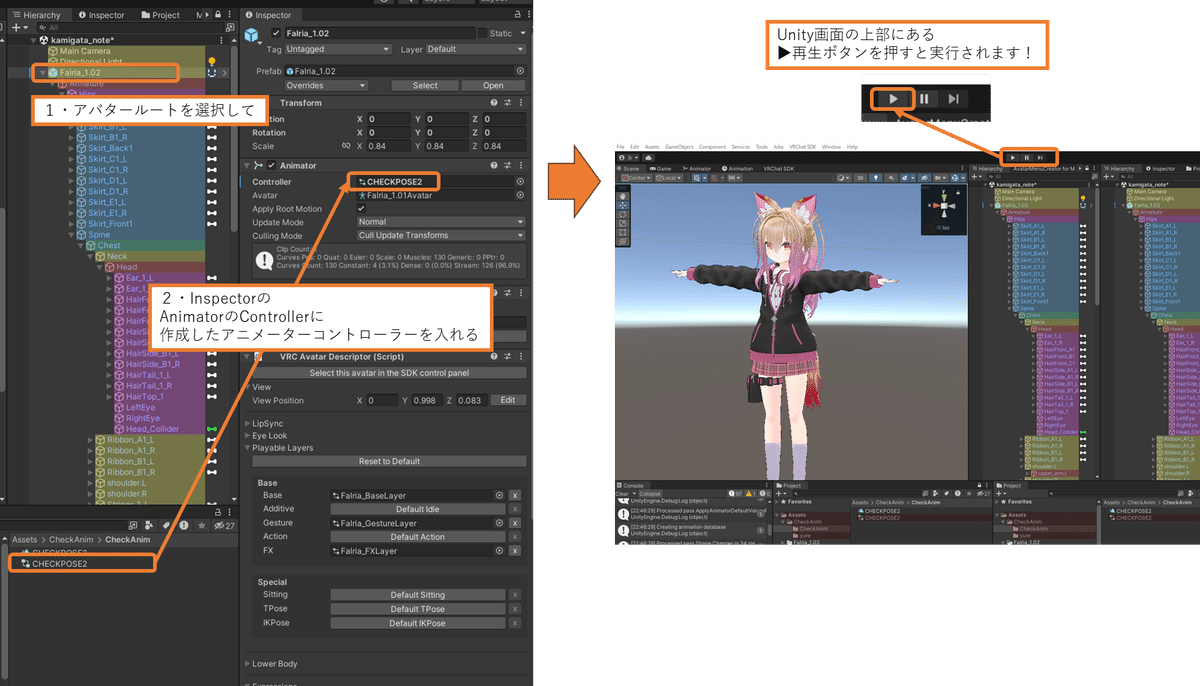Click the bone icon beside Skirt_Front1

212,224
